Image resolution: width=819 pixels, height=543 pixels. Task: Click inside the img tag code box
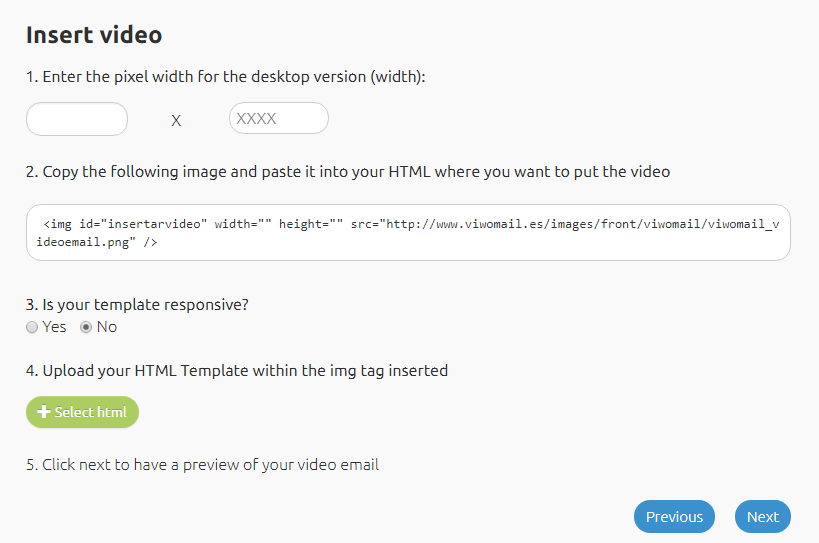408,232
